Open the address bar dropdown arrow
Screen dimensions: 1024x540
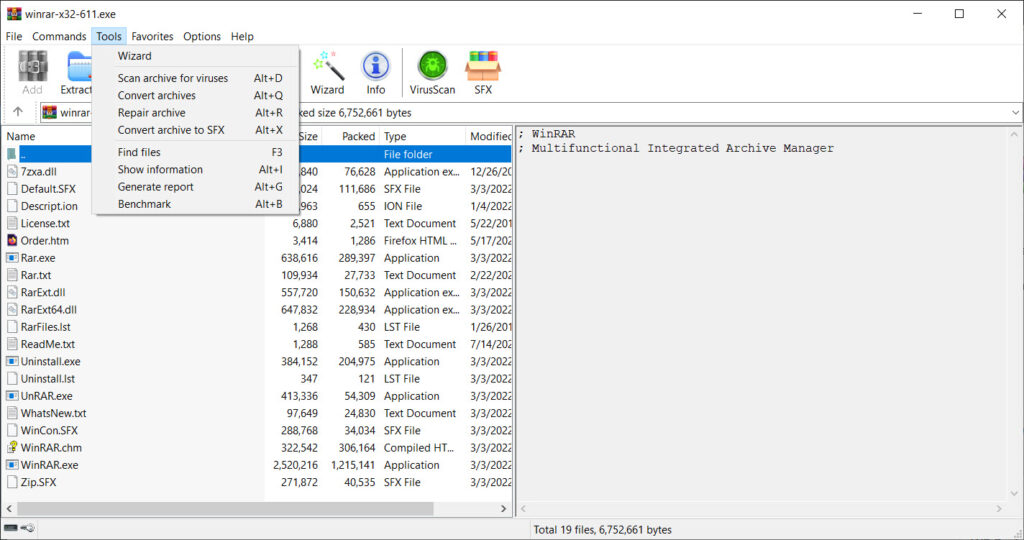pos(1015,112)
